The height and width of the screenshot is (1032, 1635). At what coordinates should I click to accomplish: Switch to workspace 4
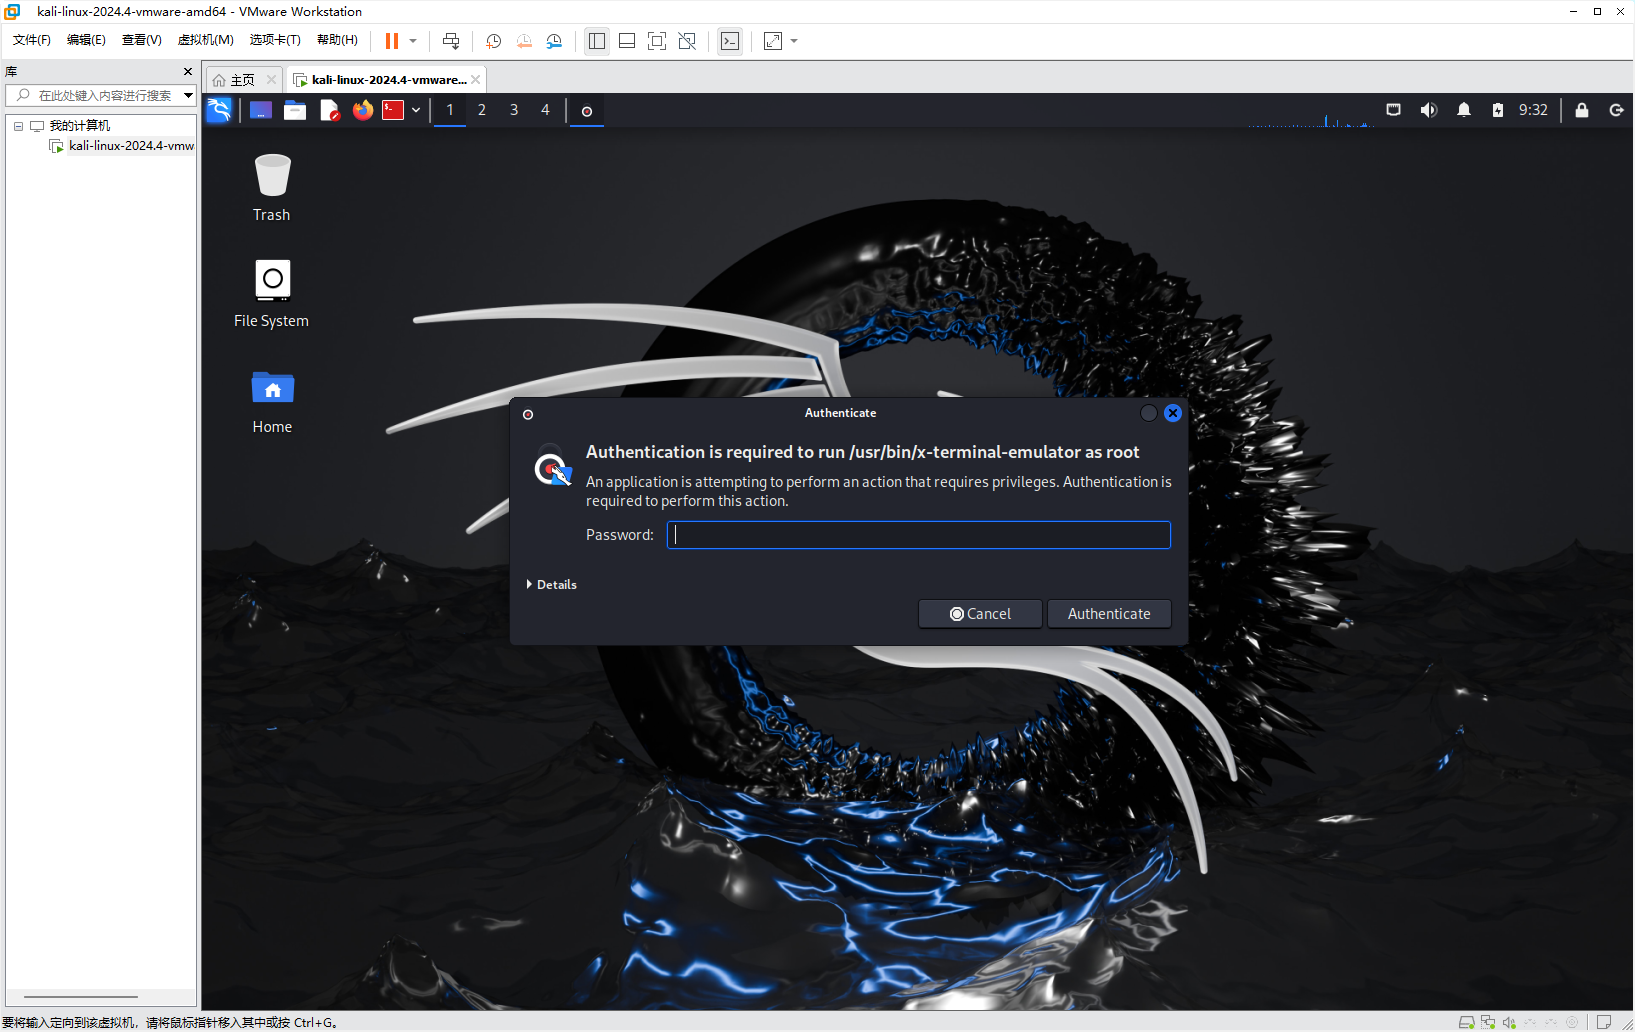pyautogui.click(x=546, y=110)
